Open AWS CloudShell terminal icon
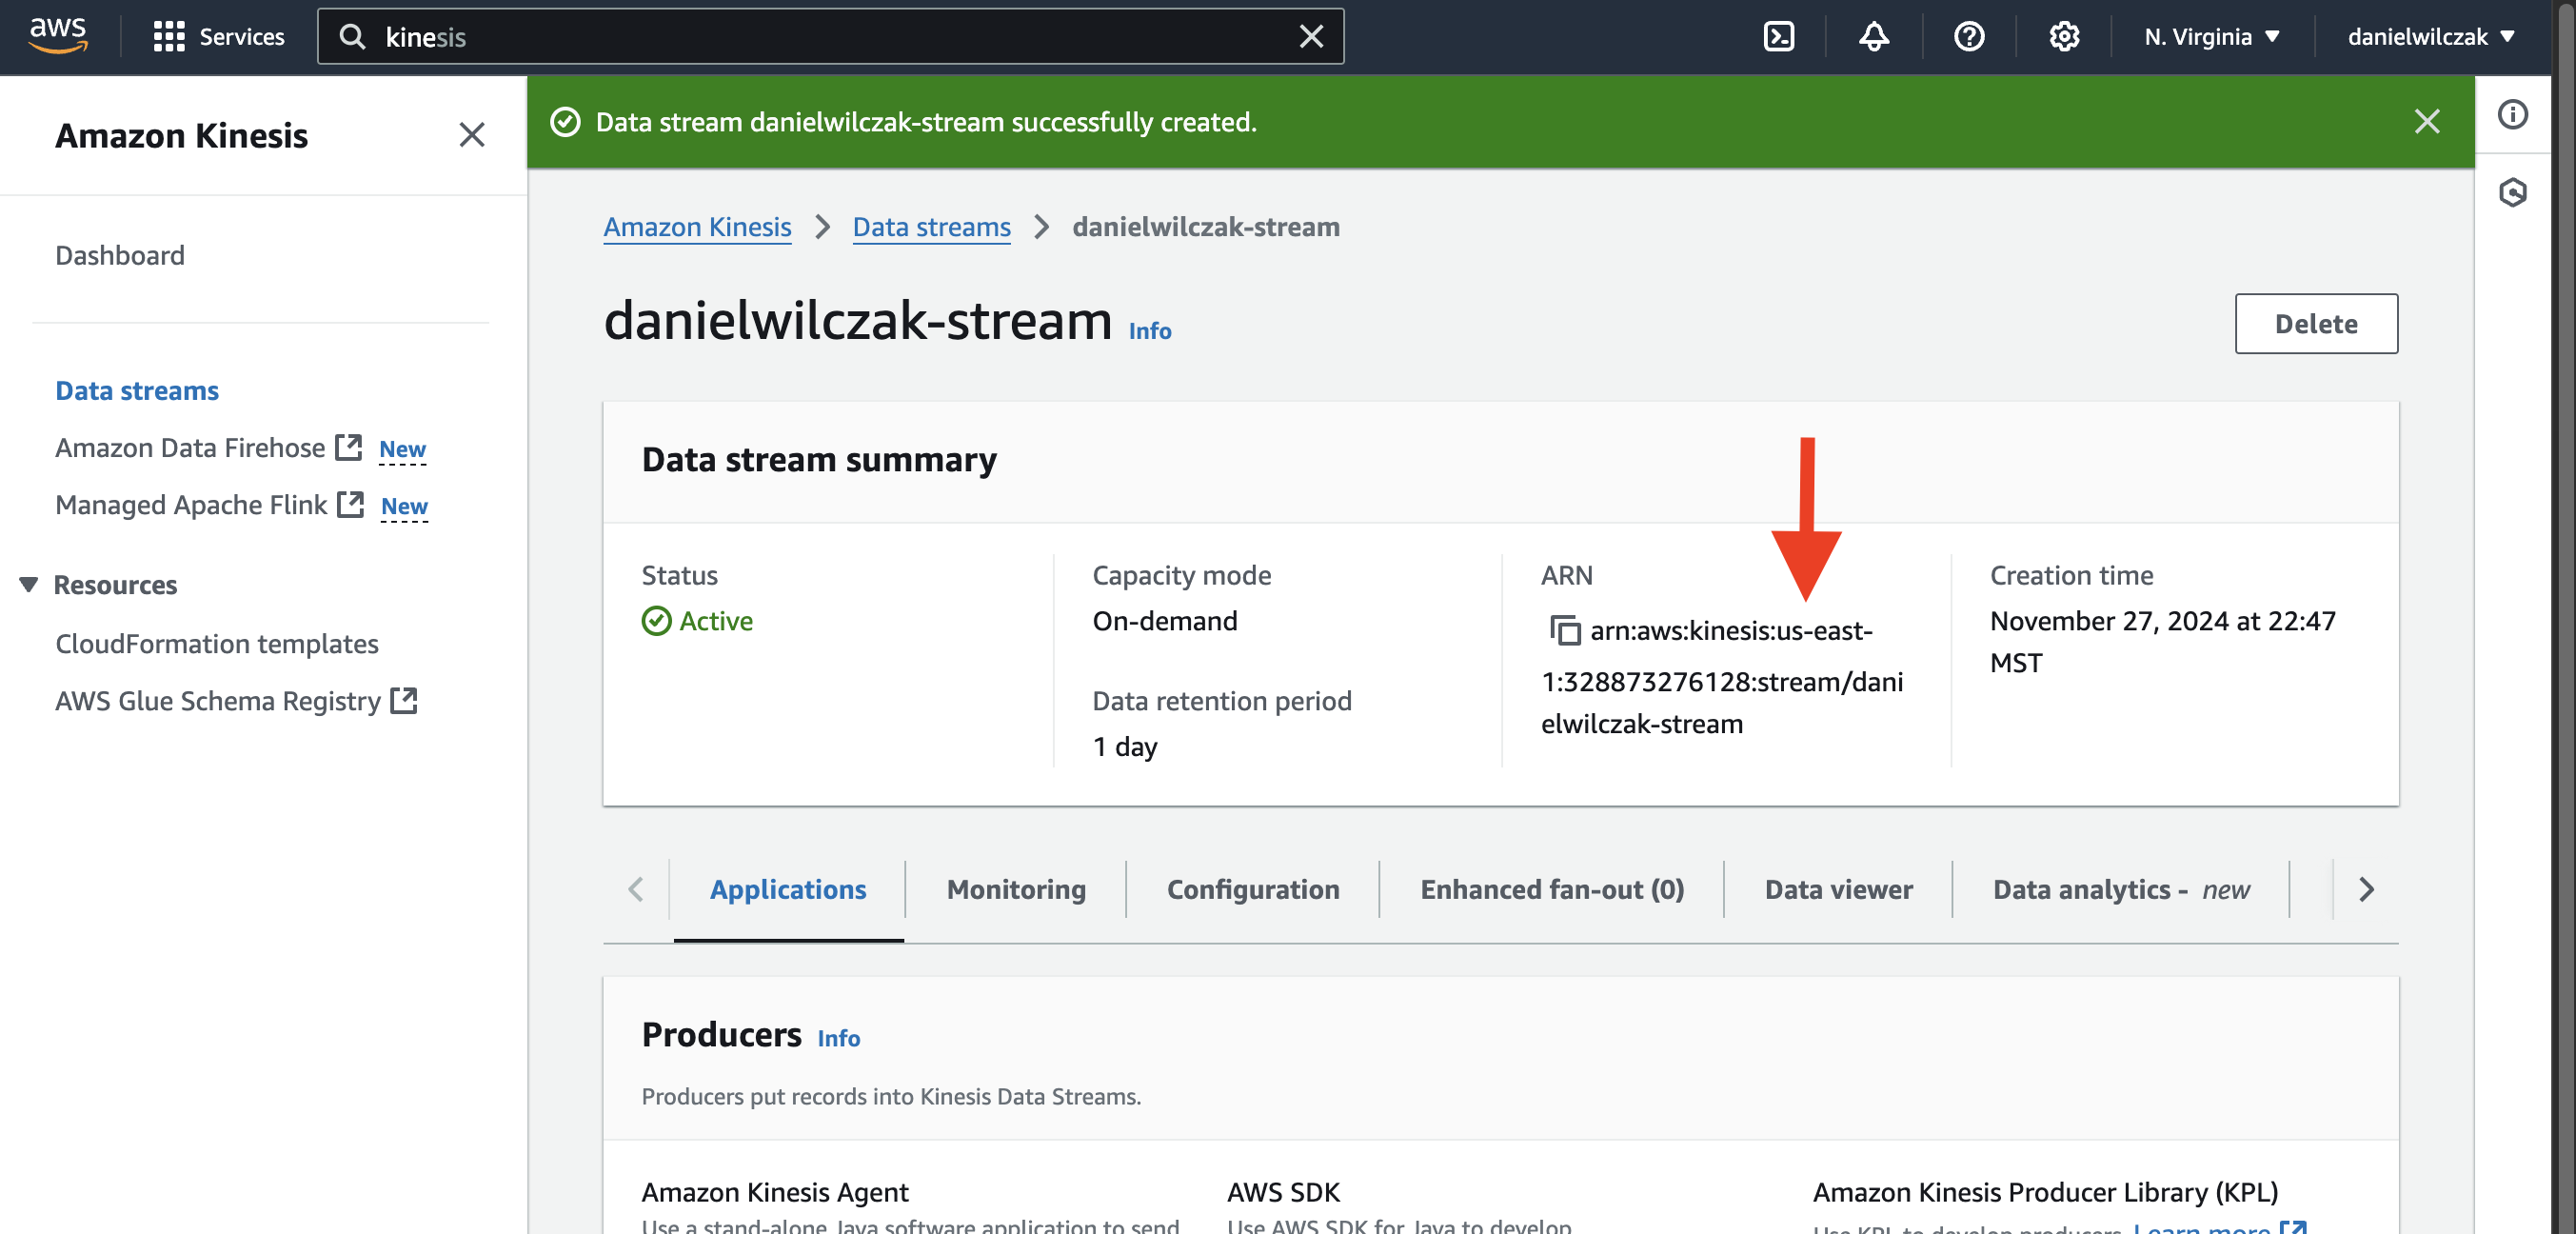The height and width of the screenshot is (1234, 2576). pyautogui.click(x=1778, y=37)
